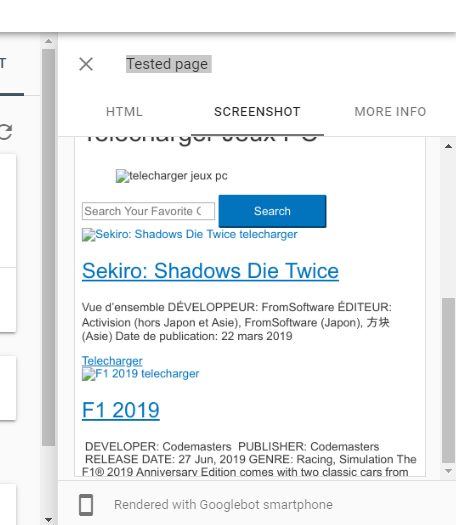Click the Telecharger link under Sekiro
Screen dimensions: 456x525
(x=112, y=361)
